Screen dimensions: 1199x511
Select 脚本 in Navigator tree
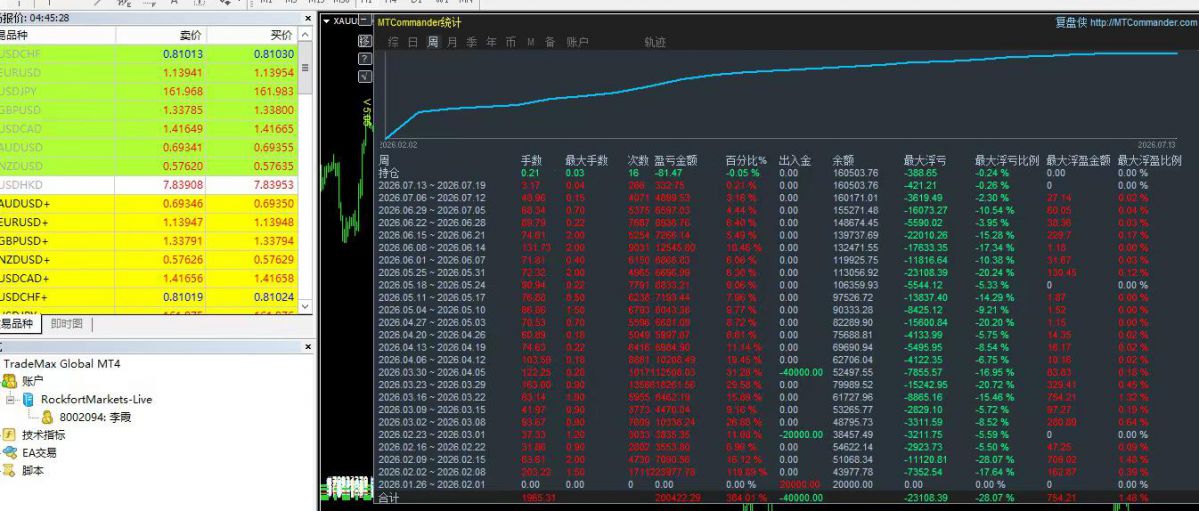(33, 470)
